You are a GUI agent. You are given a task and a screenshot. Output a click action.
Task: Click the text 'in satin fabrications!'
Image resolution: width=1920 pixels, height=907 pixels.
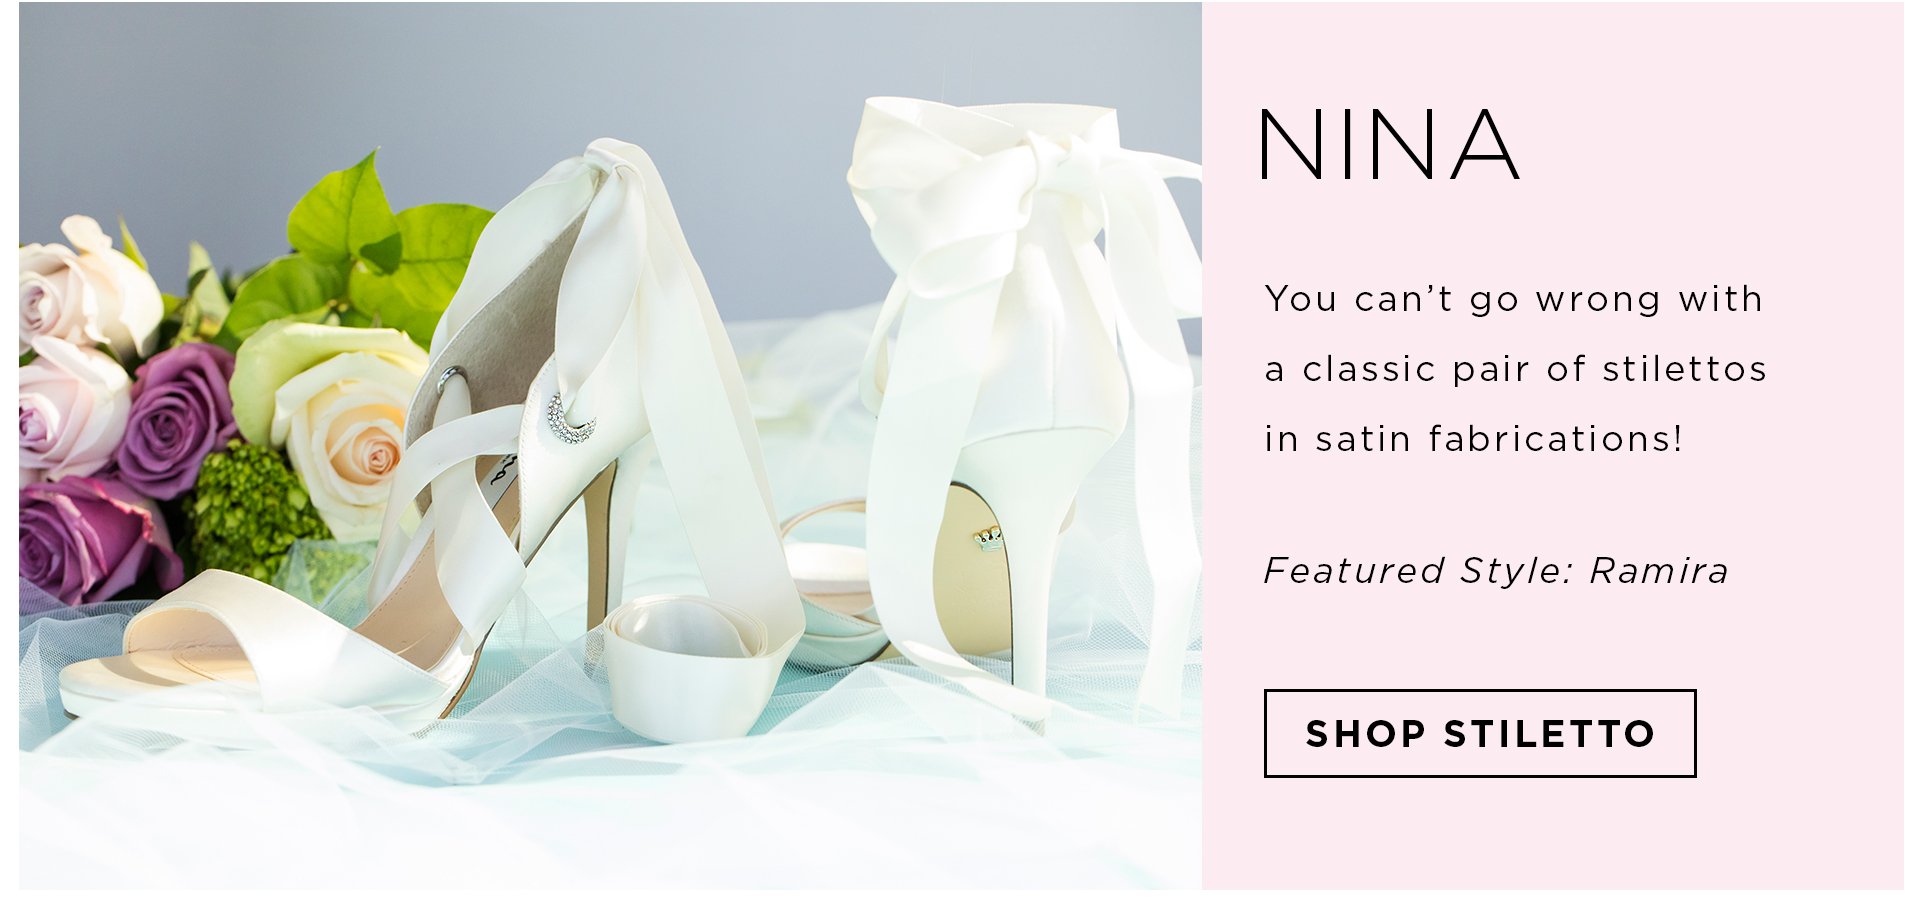[1473, 438]
